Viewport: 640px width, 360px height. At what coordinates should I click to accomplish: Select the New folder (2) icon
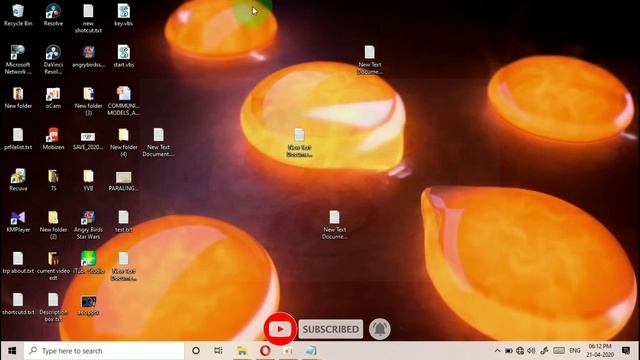pyautogui.click(x=53, y=225)
